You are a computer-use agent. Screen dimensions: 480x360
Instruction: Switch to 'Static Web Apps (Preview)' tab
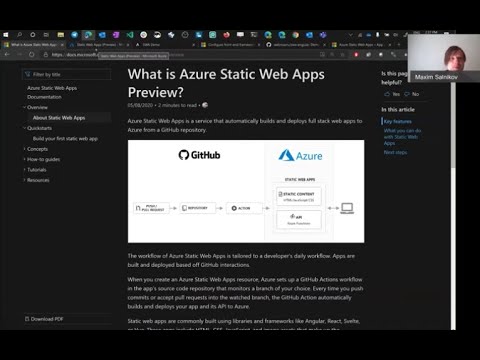coord(97,44)
